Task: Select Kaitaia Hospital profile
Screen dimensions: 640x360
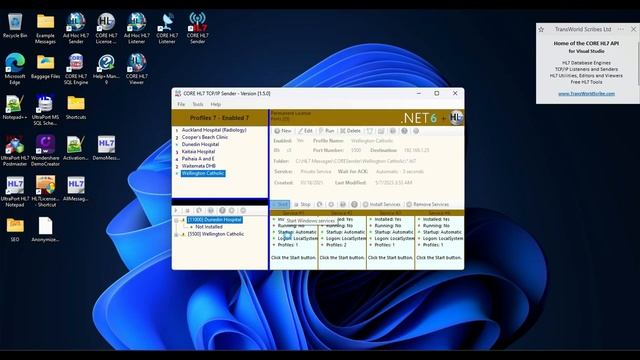Action: (198, 151)
